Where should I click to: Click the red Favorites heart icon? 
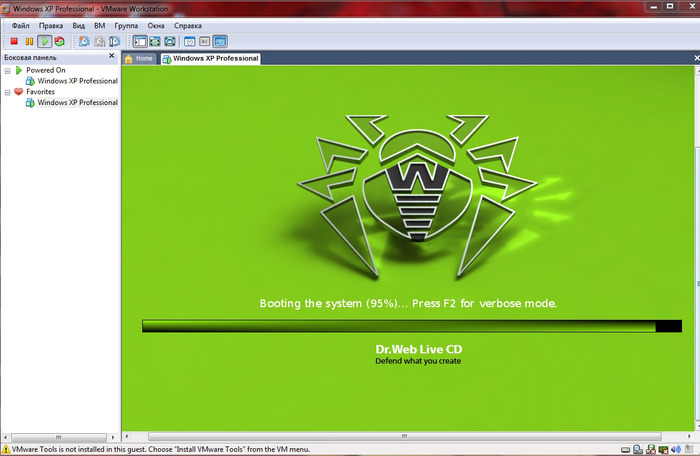coord(18,92)
